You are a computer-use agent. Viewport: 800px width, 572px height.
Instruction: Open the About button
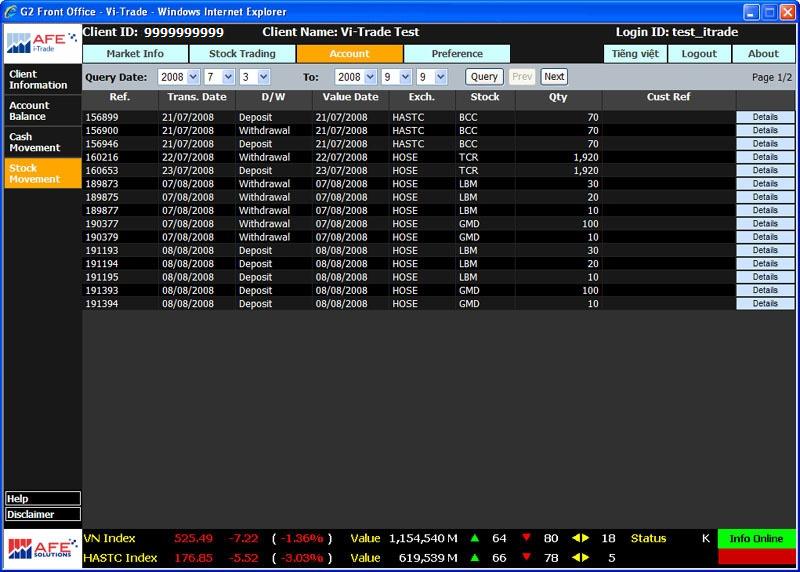tap(763, 54)
